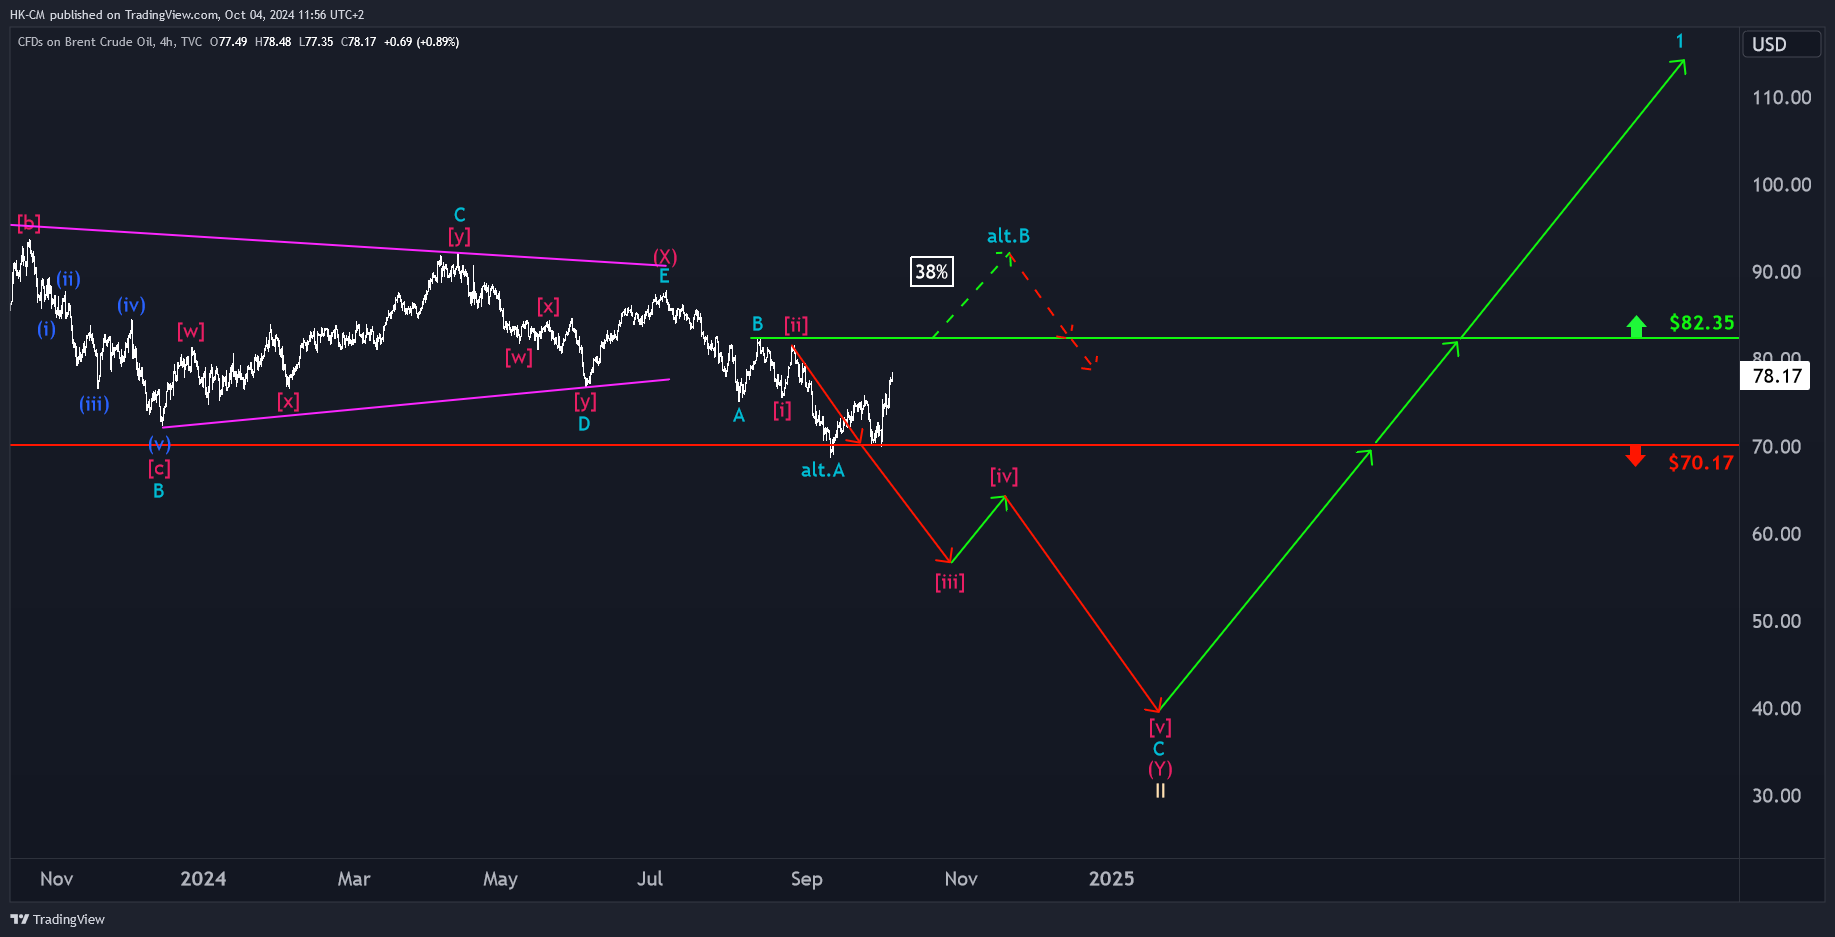1835x937 pixels.
Task: Click the 38% probability label box
Action: pos(931,272)
